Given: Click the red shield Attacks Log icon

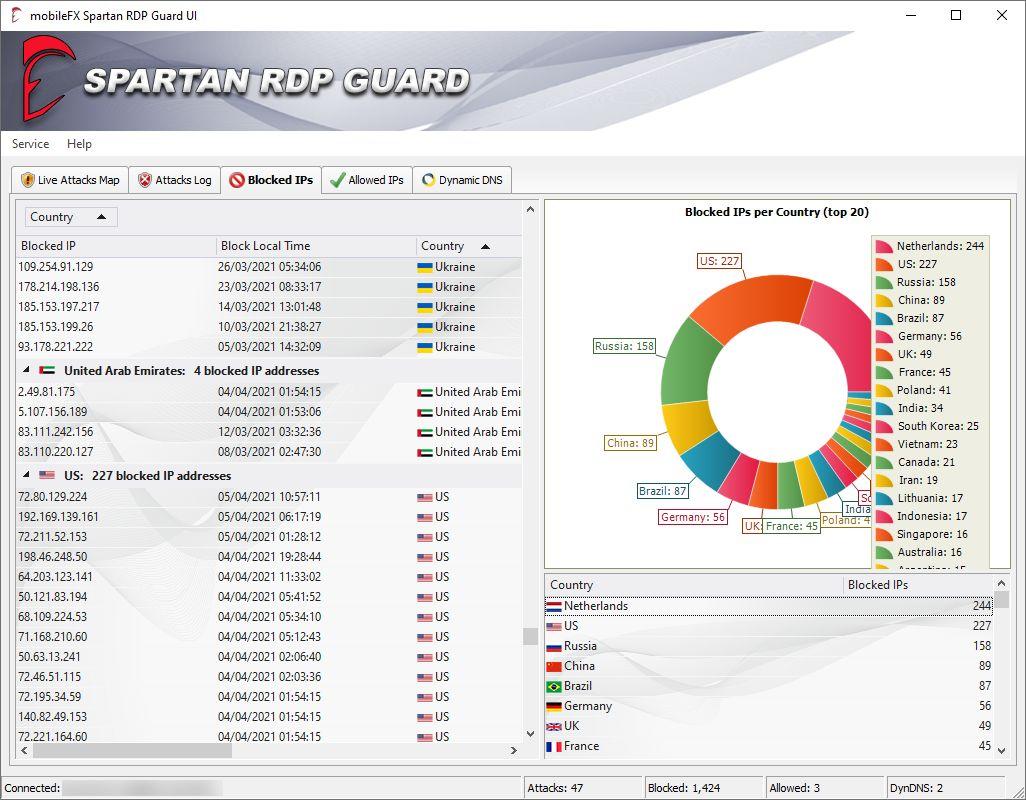Looking at the screenshot, I should pyautogui.click(x=145, y=180).
